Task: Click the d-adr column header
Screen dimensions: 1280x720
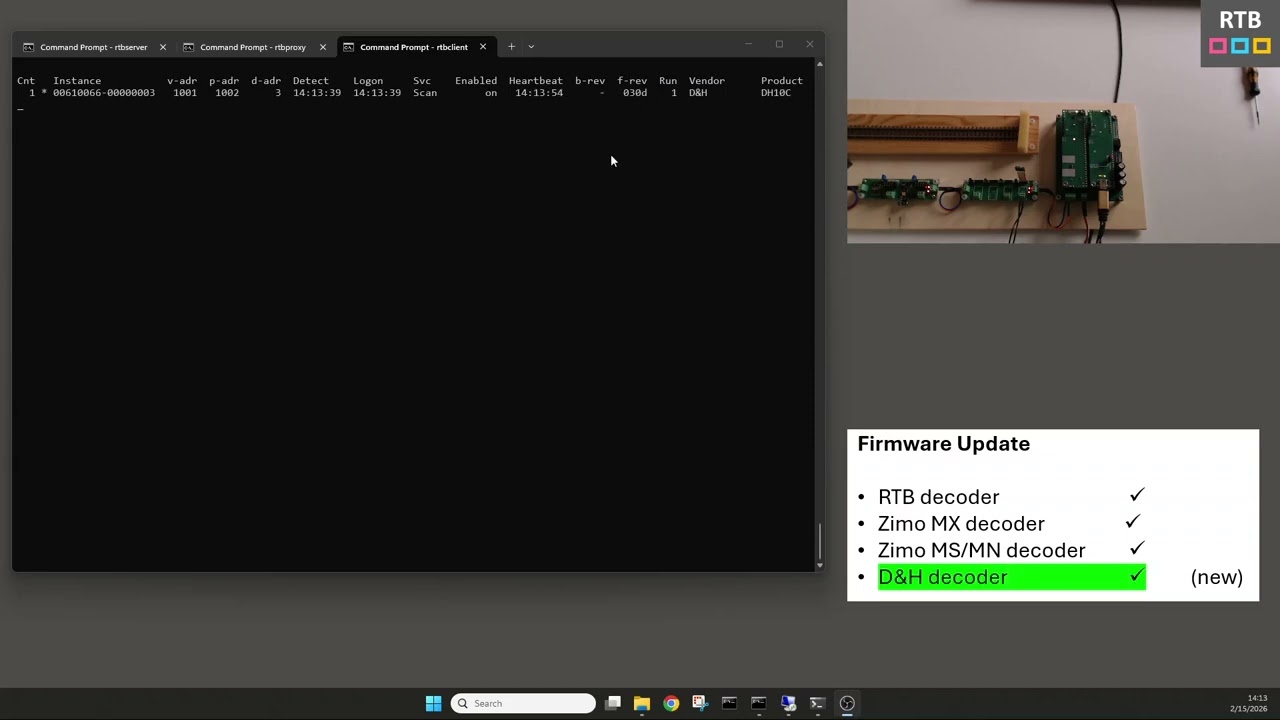Action: (266, 81)
